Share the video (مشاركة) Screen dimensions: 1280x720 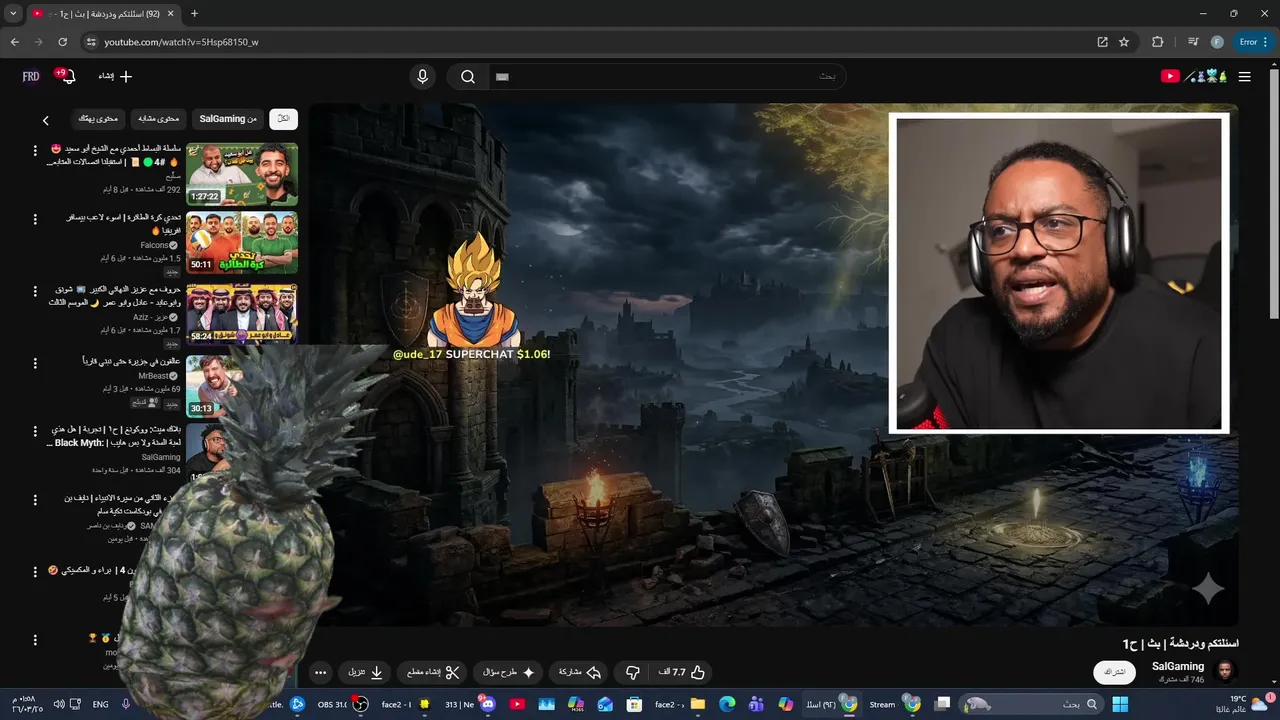tap(579, 673)
